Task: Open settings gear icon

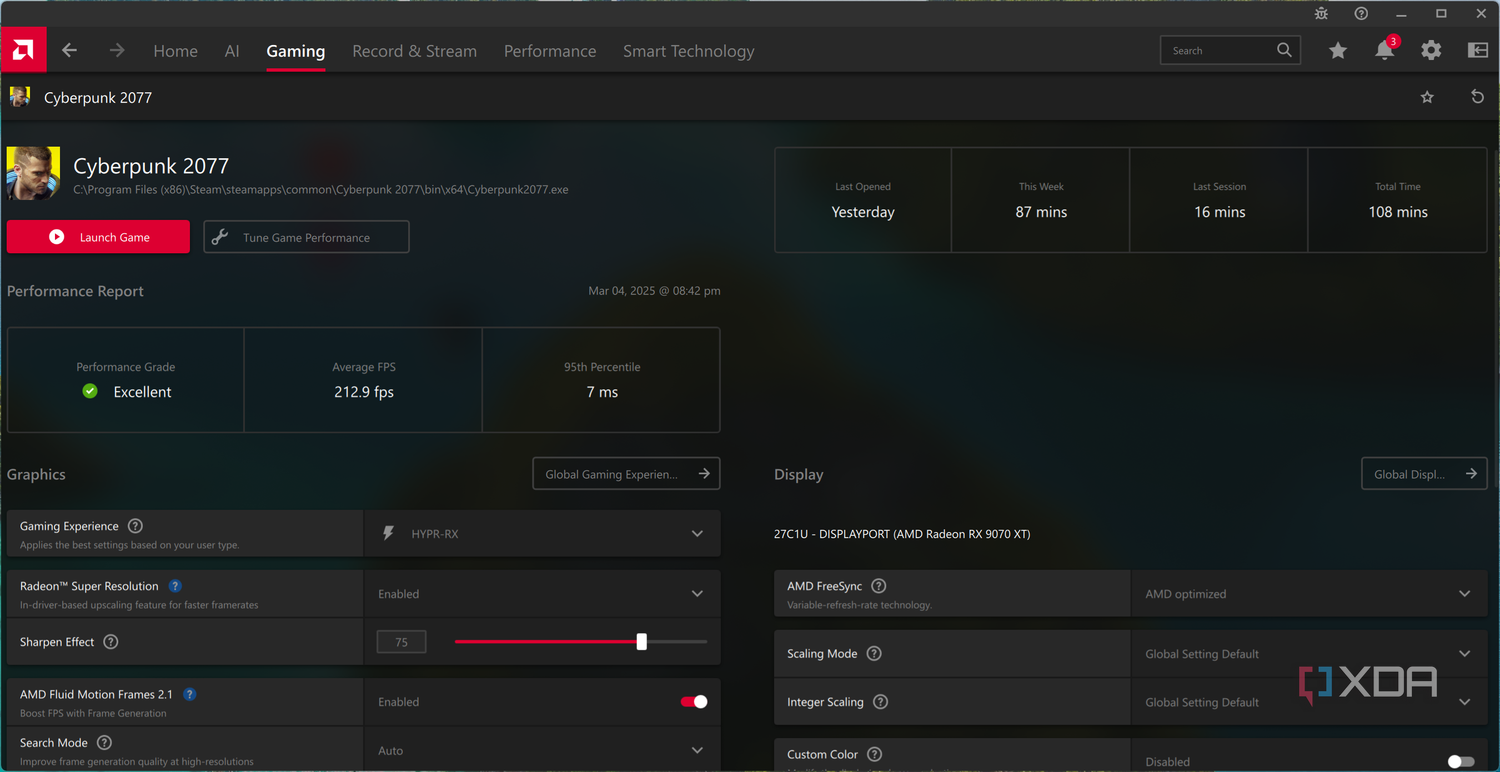Action: tap(1431, 51)
